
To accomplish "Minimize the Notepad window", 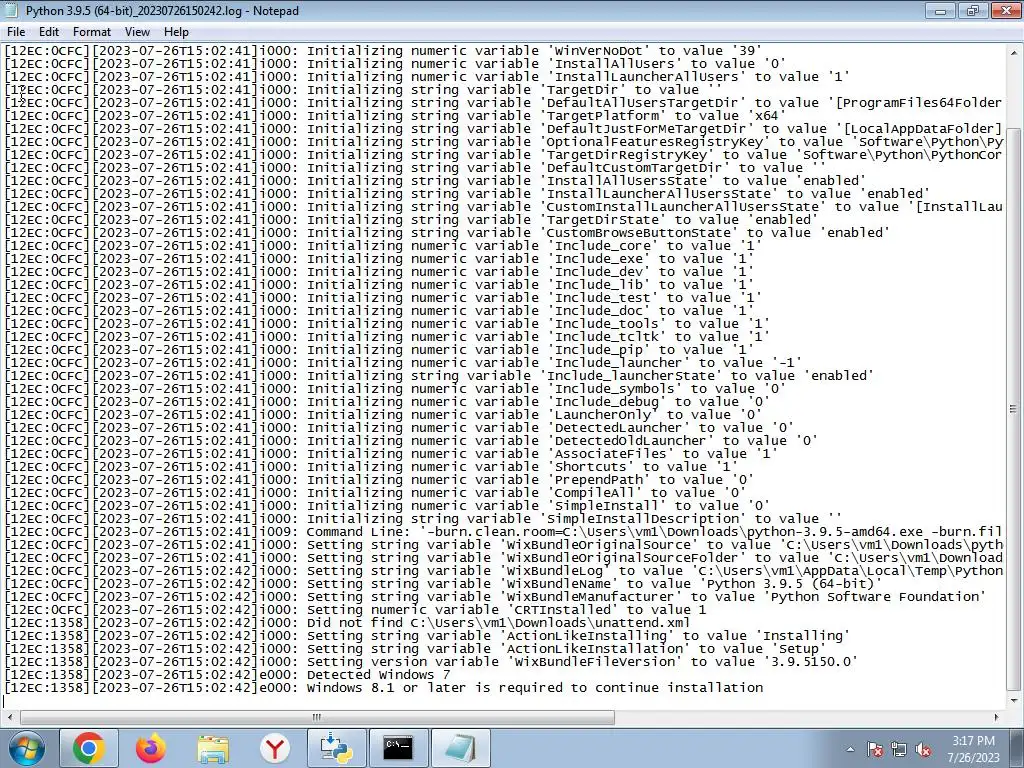I will pos(940,11).
